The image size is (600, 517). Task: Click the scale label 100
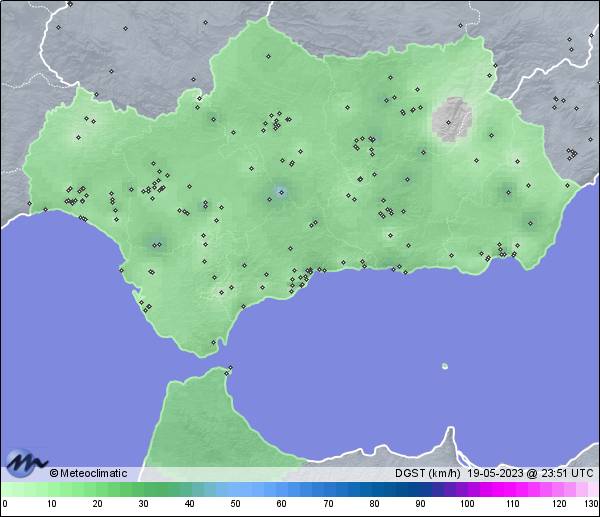click(466, 504)
